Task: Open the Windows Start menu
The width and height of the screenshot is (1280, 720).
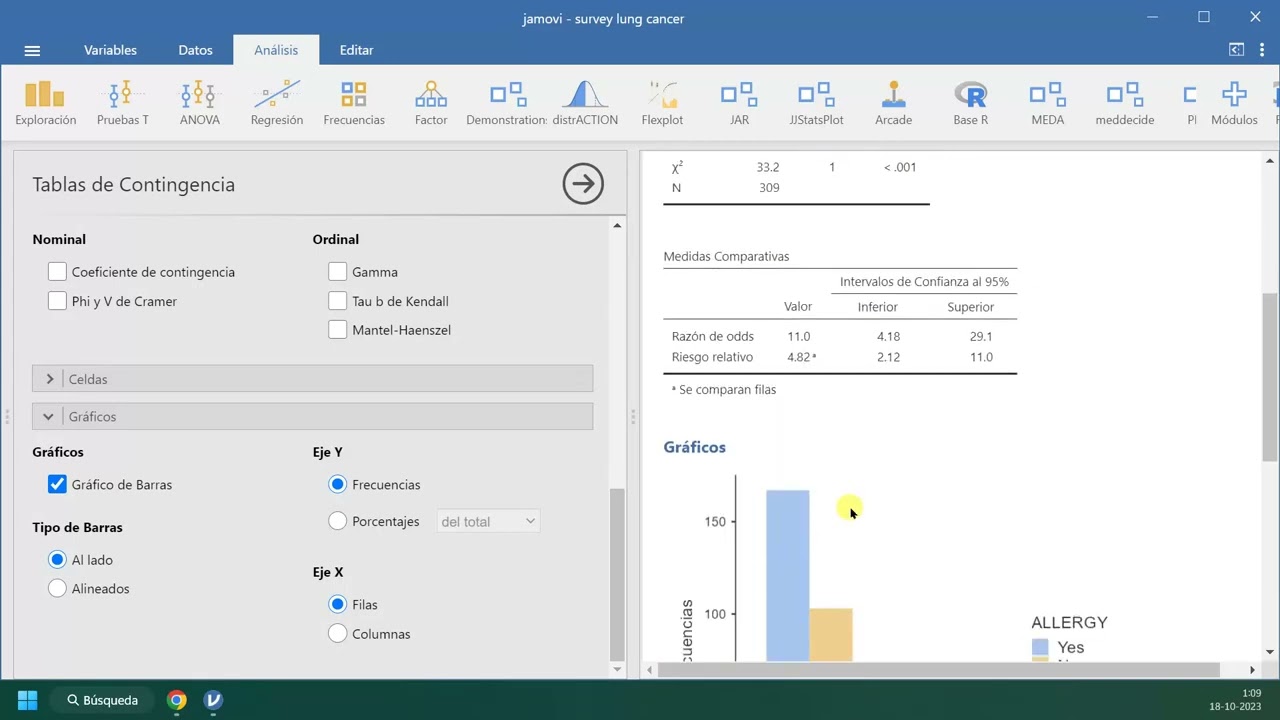Action: coord(27,700)
